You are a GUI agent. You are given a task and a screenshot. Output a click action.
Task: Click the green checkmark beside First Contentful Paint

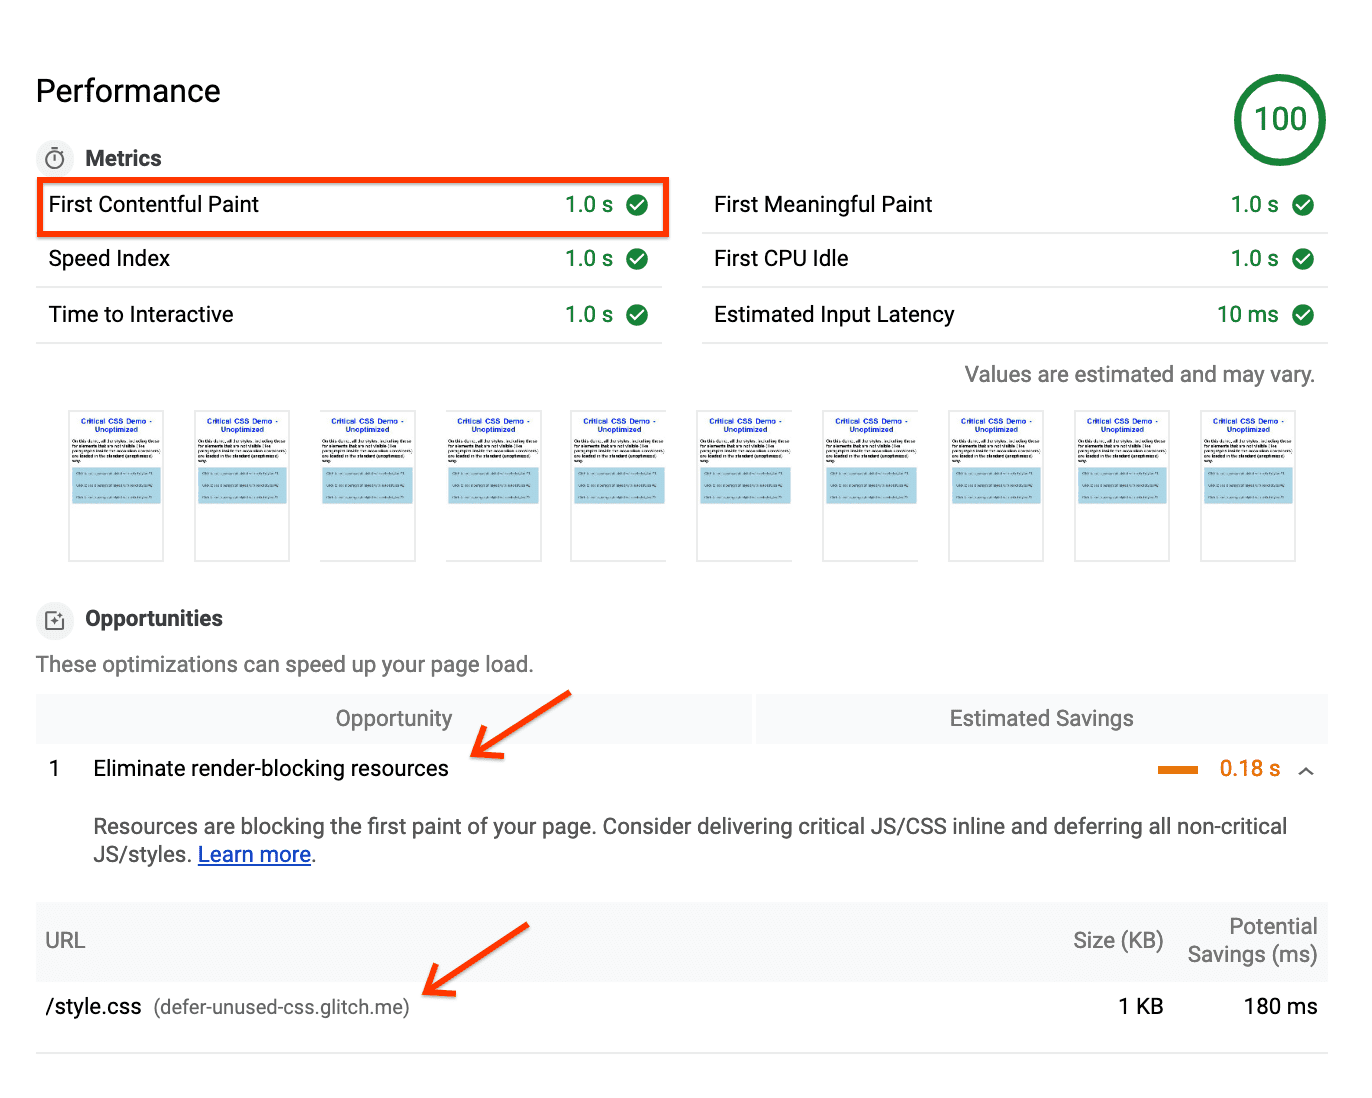[x=638, y=204]
